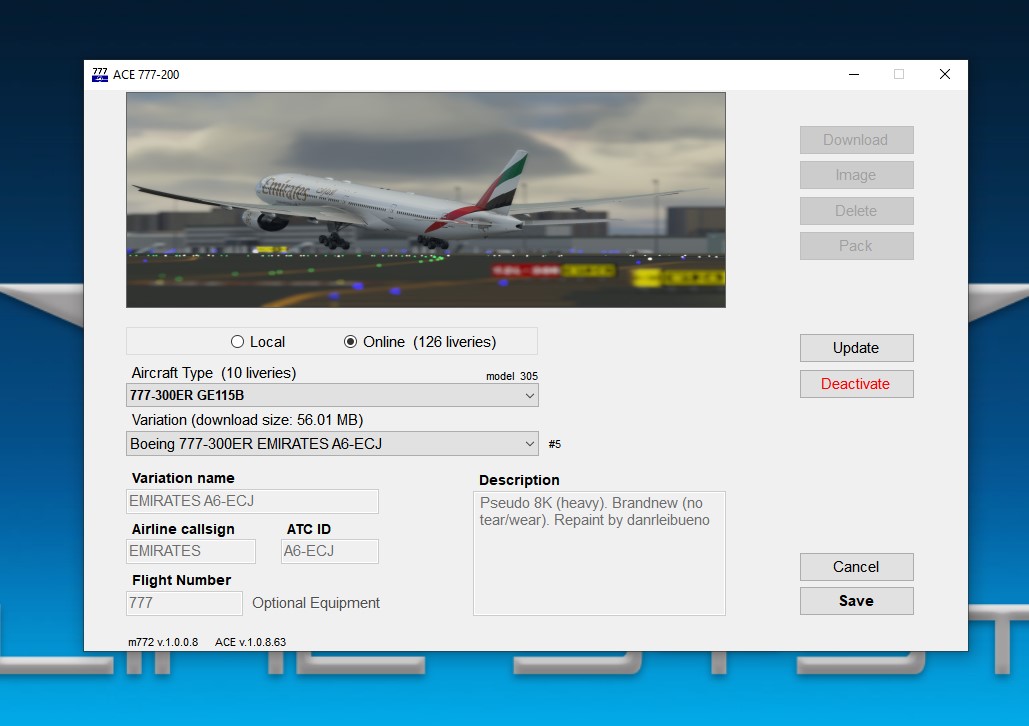1029x726 pixels.
Task: Close the ACE 777-200 window
Action: [x=944, y=74]
